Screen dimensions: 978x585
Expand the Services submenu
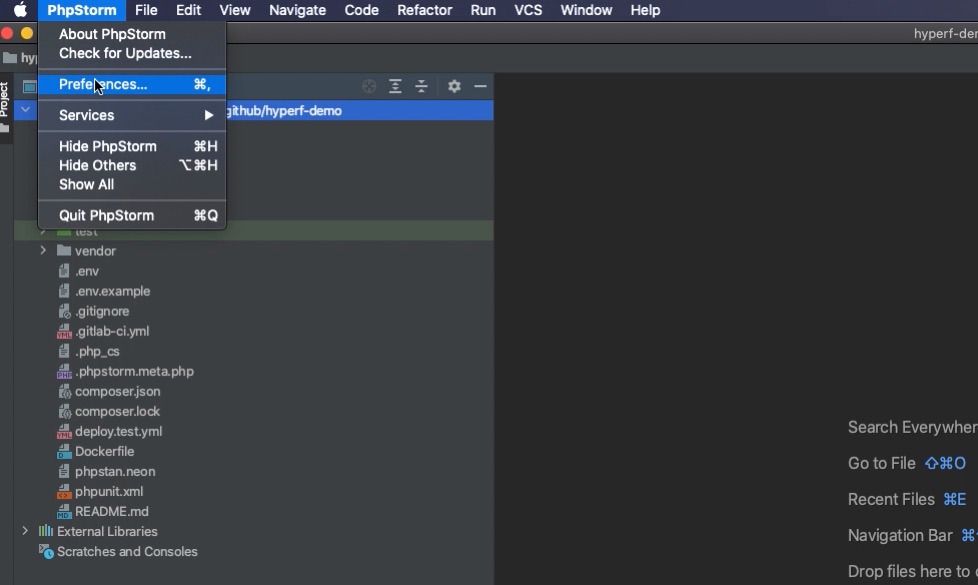click(x=132, y=115)
